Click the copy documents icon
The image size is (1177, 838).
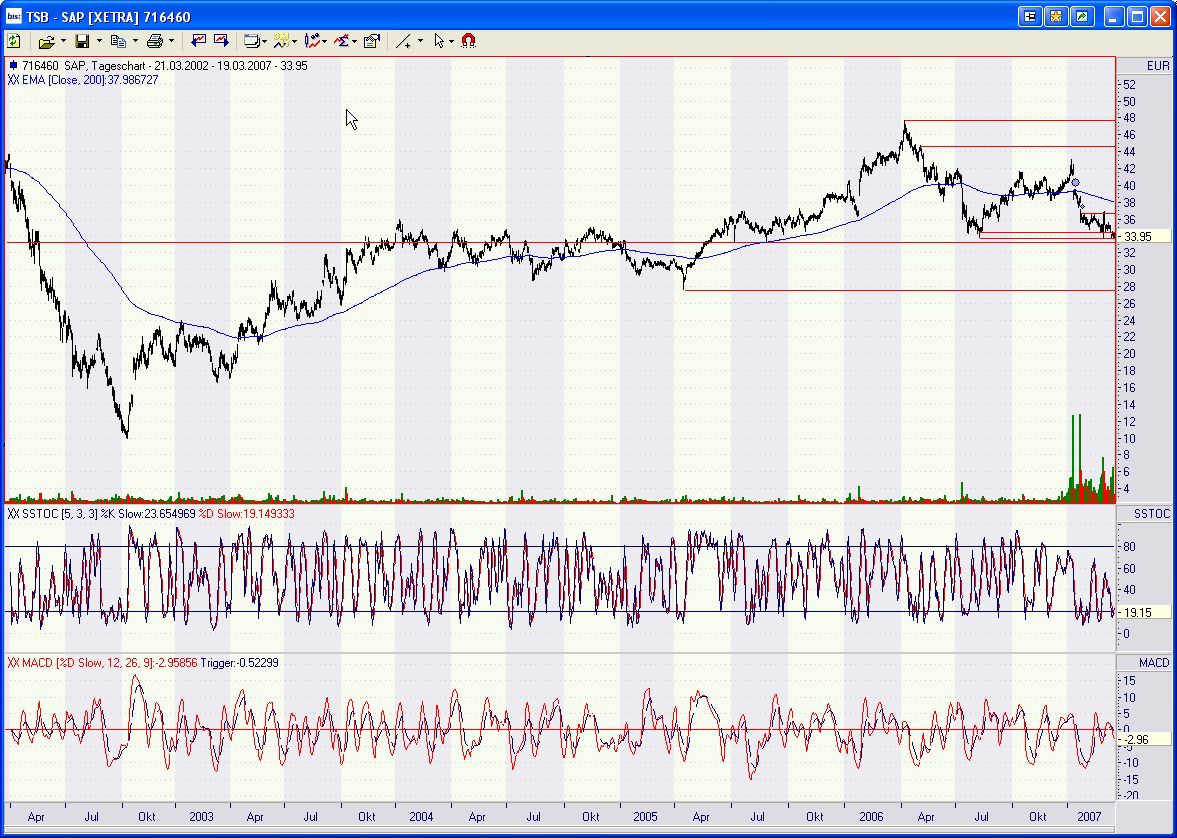click(x=117, y=41)
